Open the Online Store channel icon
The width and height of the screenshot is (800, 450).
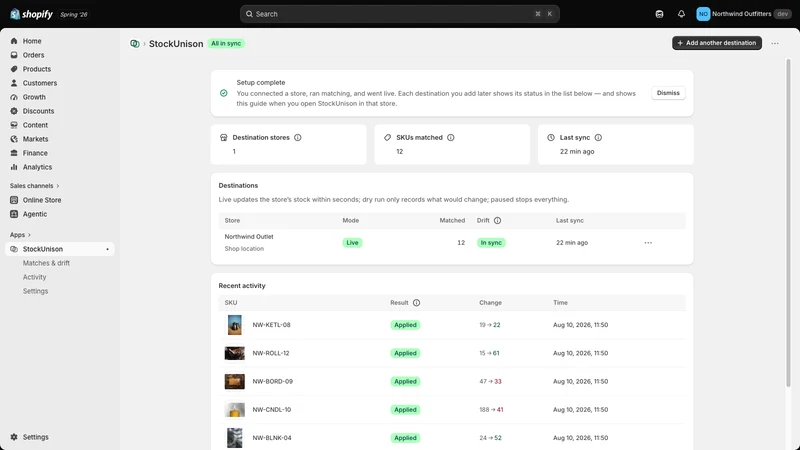click(x=14, y=200)
